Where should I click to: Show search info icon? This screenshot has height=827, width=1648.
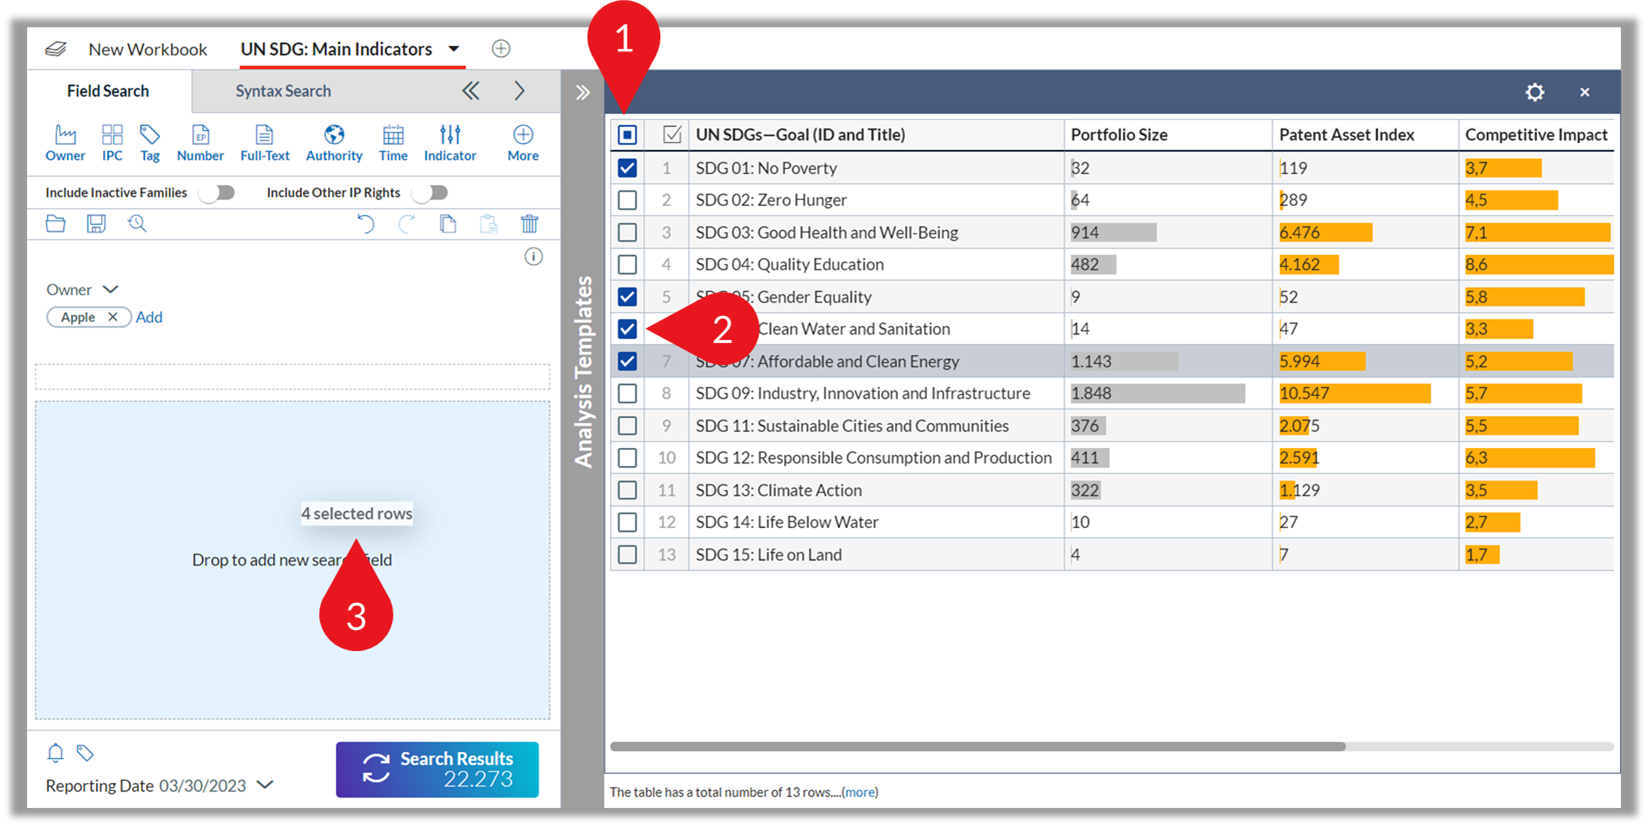pyautogui.click(x=534, y=257)
